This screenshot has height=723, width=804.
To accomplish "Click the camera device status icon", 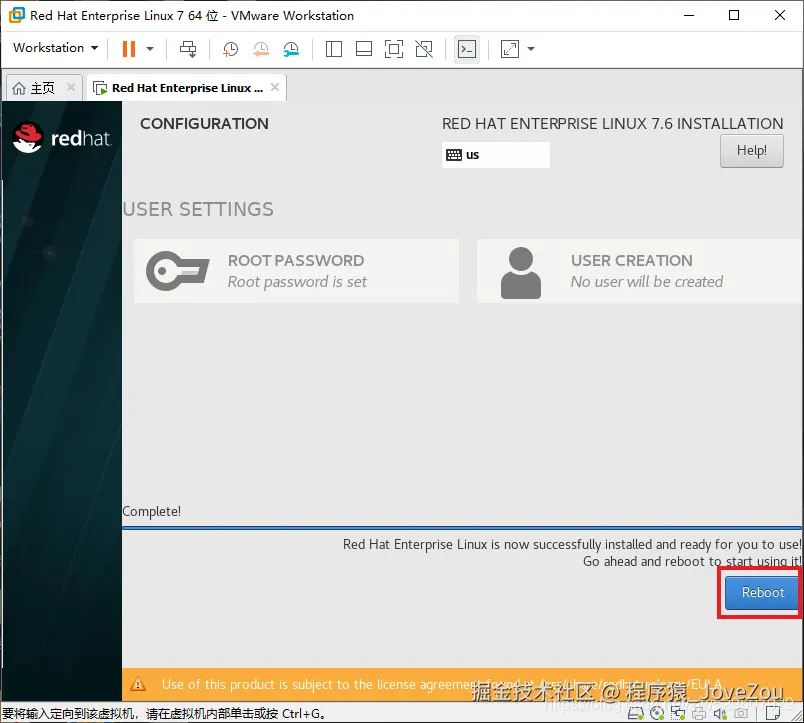I will click(x=741, y=713).
